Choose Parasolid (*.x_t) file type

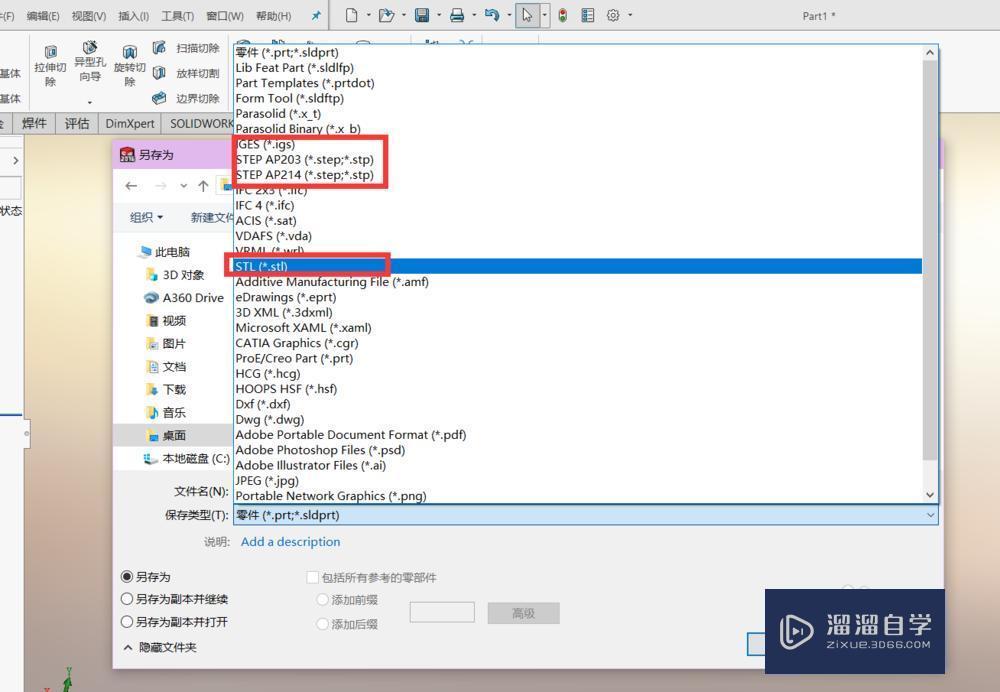(578, 114)
